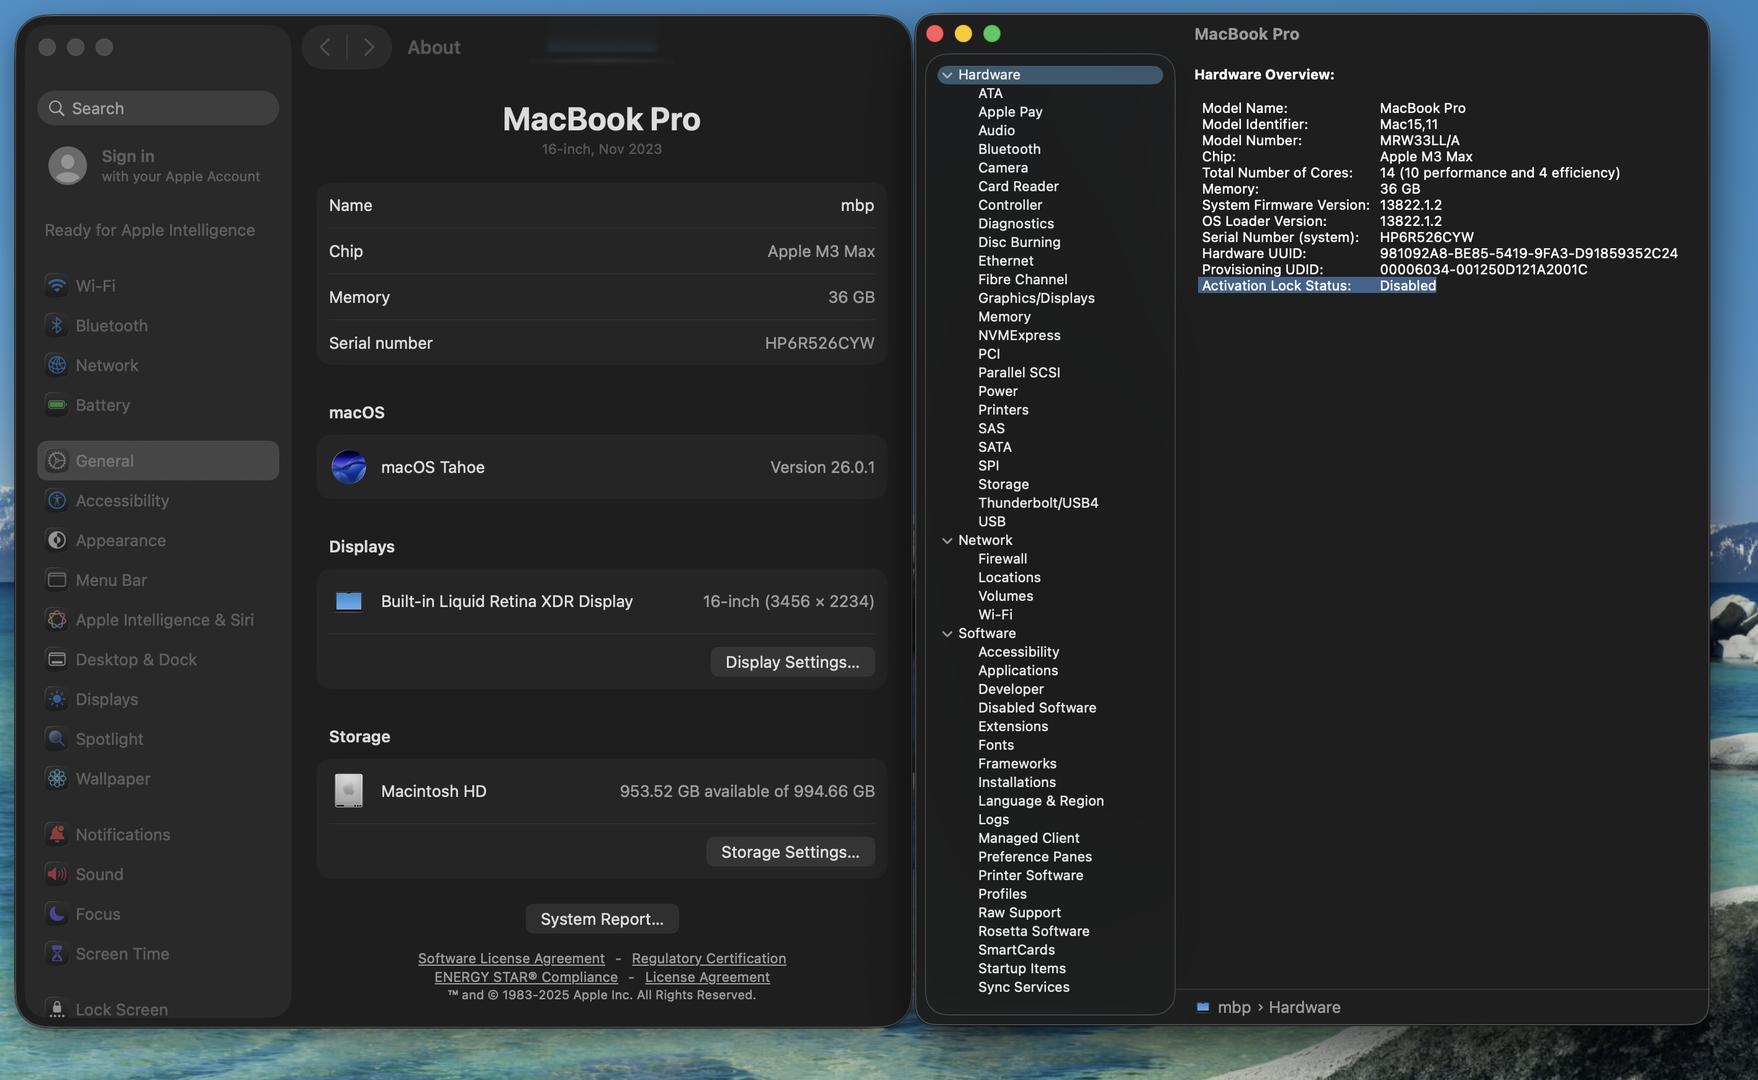Click the Accessibility icon in sidebar
1758x1080 pixels.
tap(57, 501)
